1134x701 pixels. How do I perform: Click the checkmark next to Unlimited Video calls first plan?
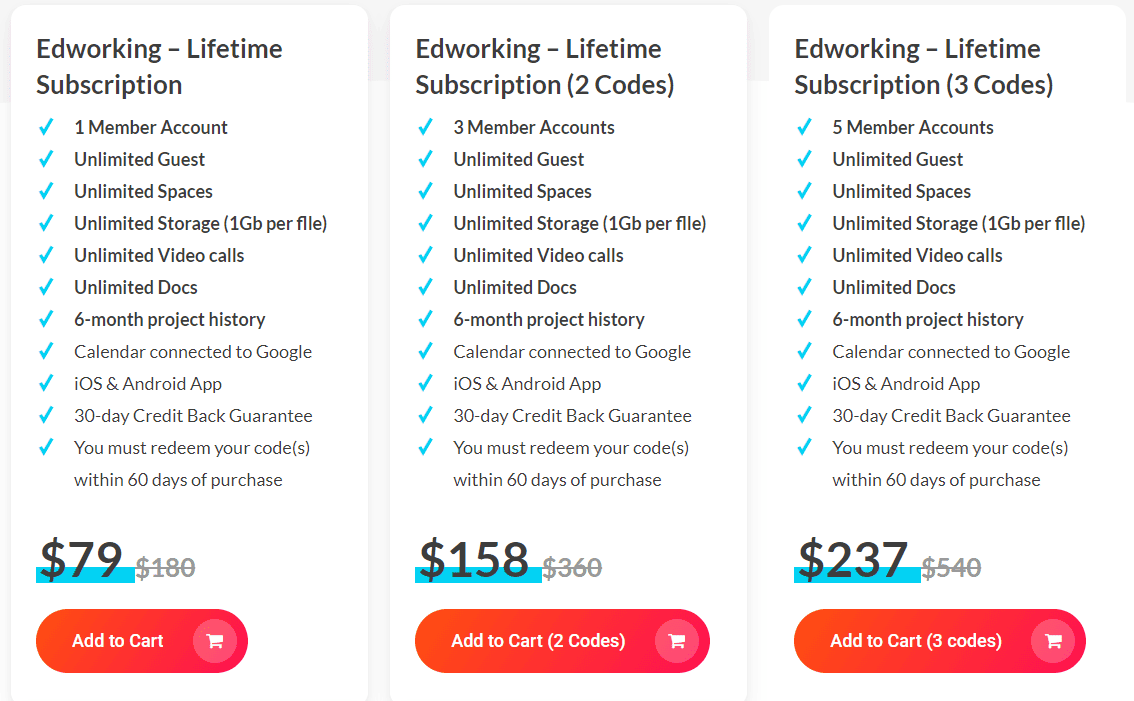point(46,255)
